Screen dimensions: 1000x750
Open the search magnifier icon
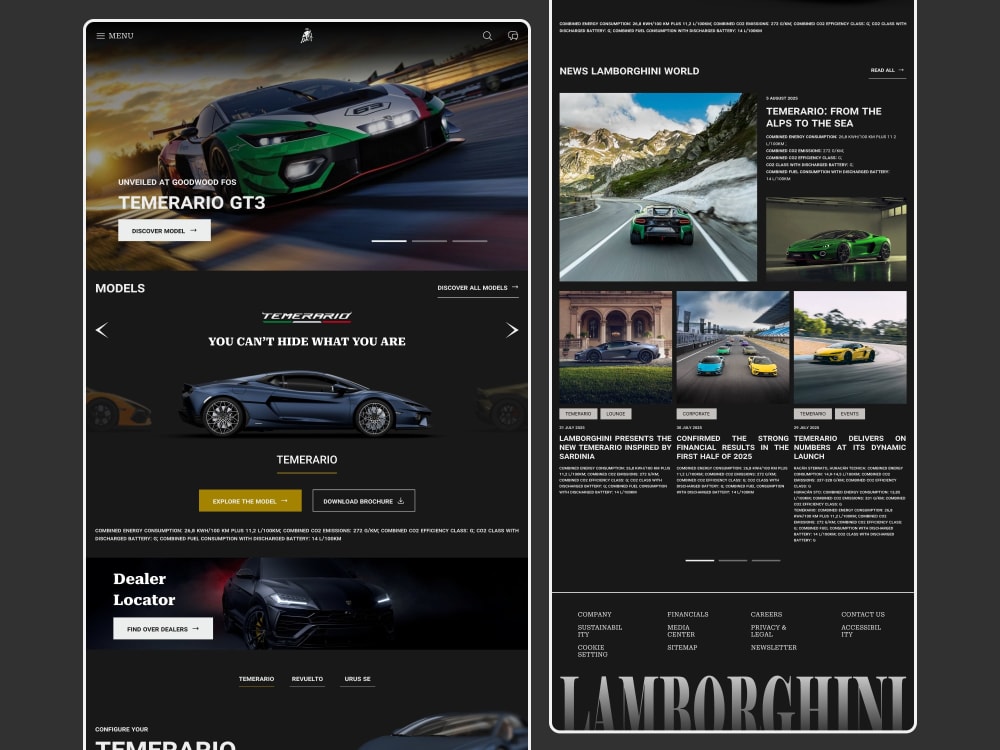point(487,36)
